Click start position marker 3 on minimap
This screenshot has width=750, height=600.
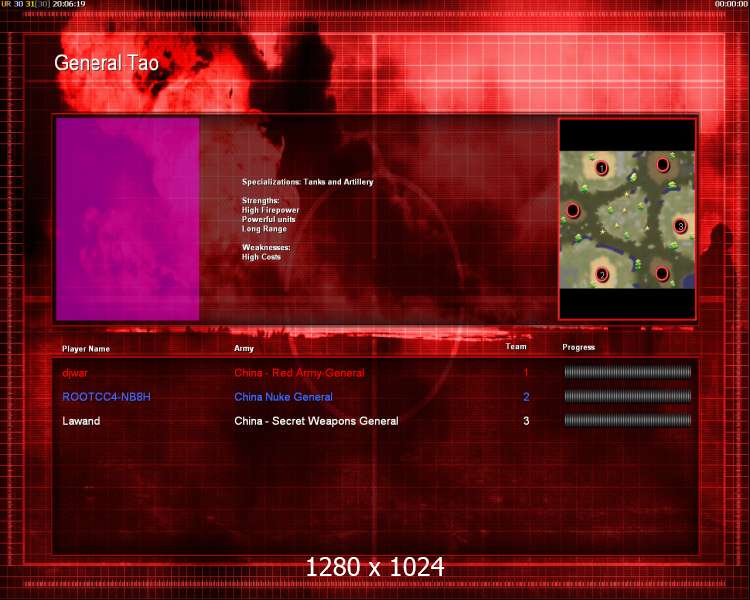pos(680,226)
